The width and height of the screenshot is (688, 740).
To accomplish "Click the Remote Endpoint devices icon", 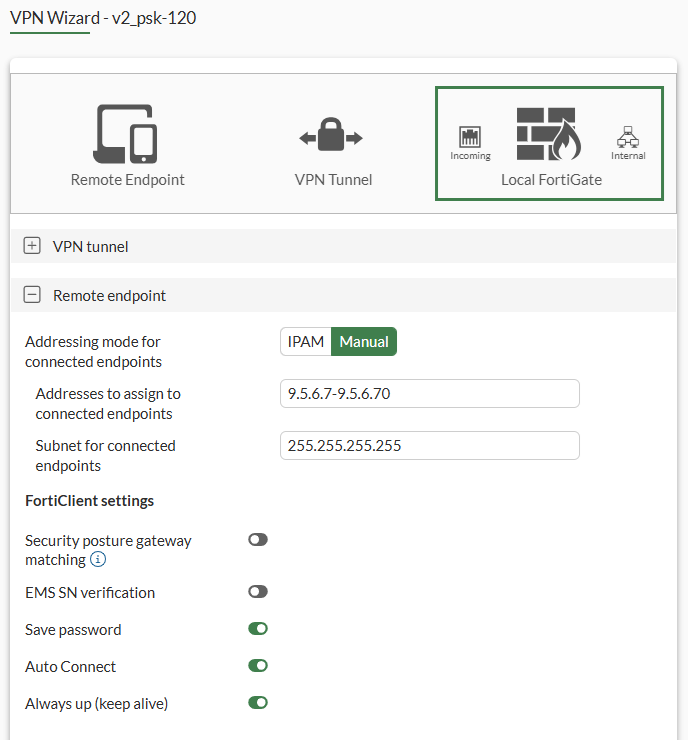I will [127, 134].
